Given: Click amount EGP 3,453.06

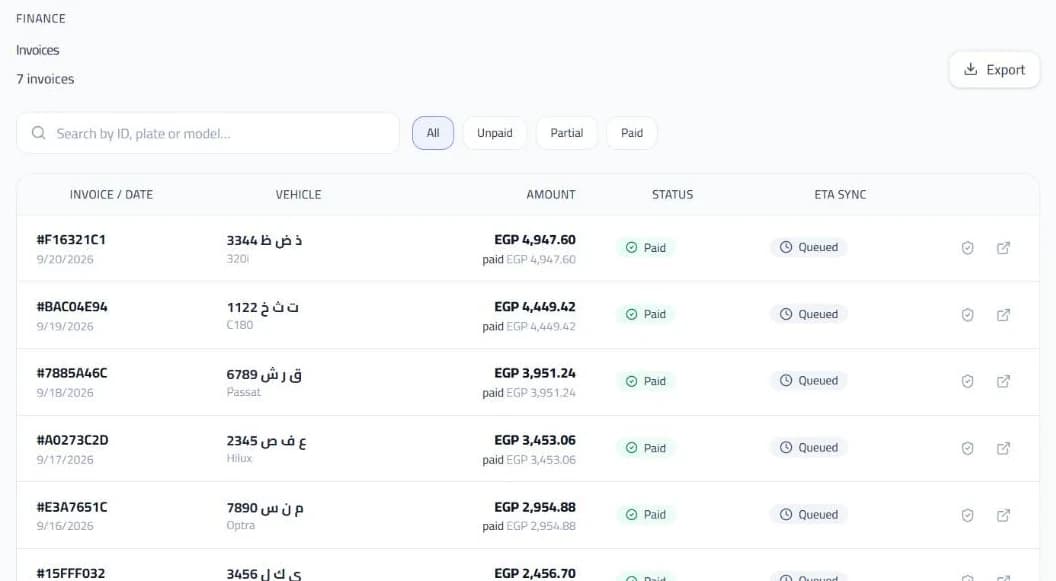Looking at the screenshot, I should click(x=535, y=440).
